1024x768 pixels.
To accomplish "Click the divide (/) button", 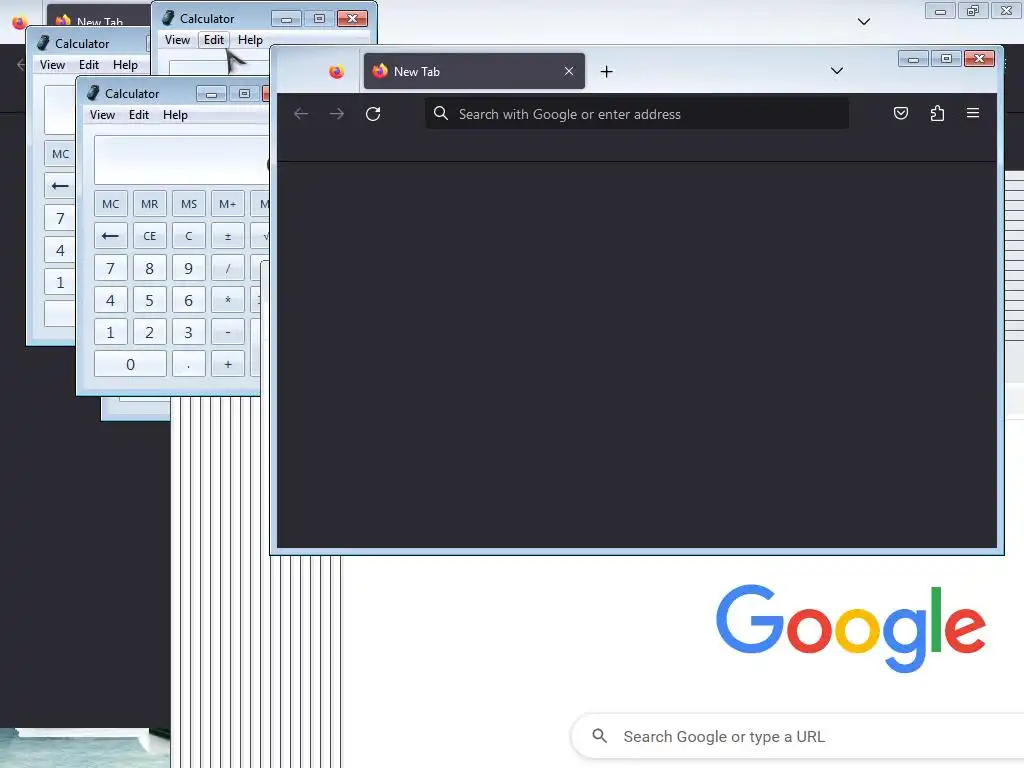I will 227,268.
